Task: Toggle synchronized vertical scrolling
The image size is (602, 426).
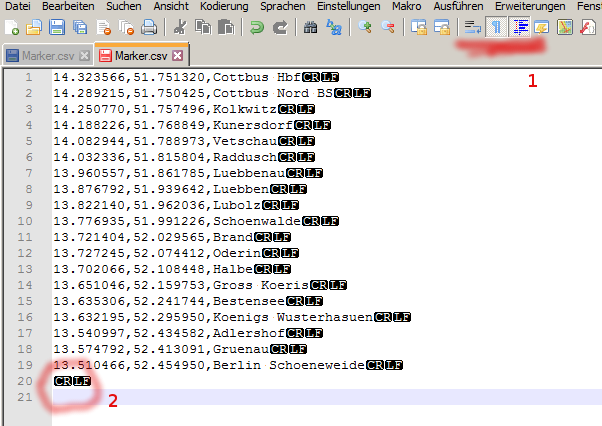Action: click(x=418, y=28)
